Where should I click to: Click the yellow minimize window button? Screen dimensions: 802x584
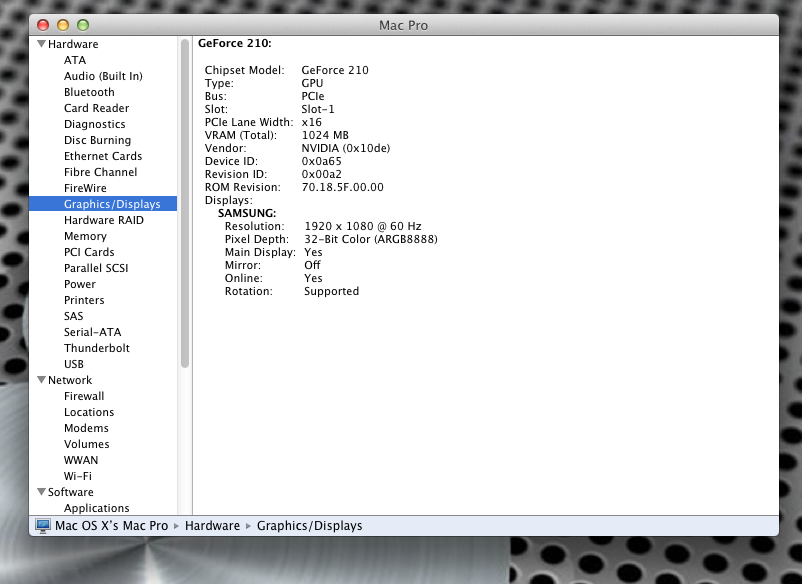[63, 25]
